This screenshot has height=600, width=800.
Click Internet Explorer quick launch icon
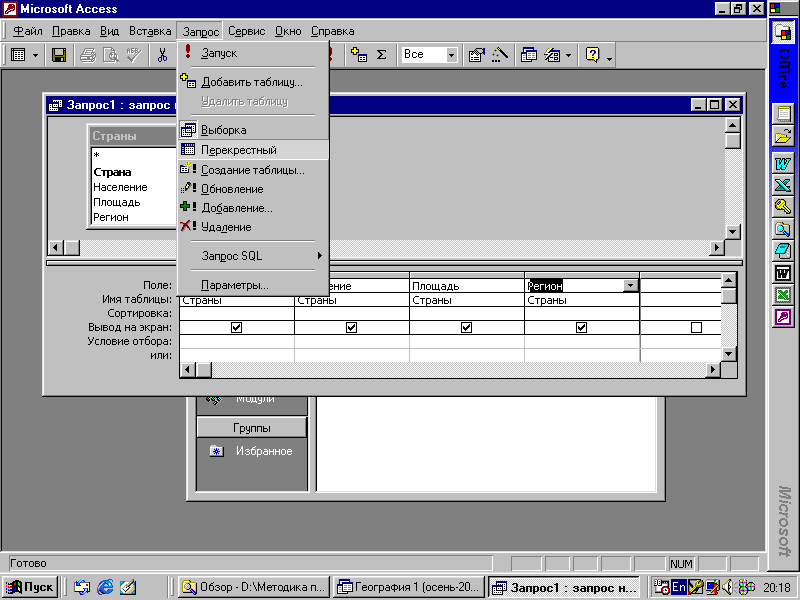tap(105, 587)
